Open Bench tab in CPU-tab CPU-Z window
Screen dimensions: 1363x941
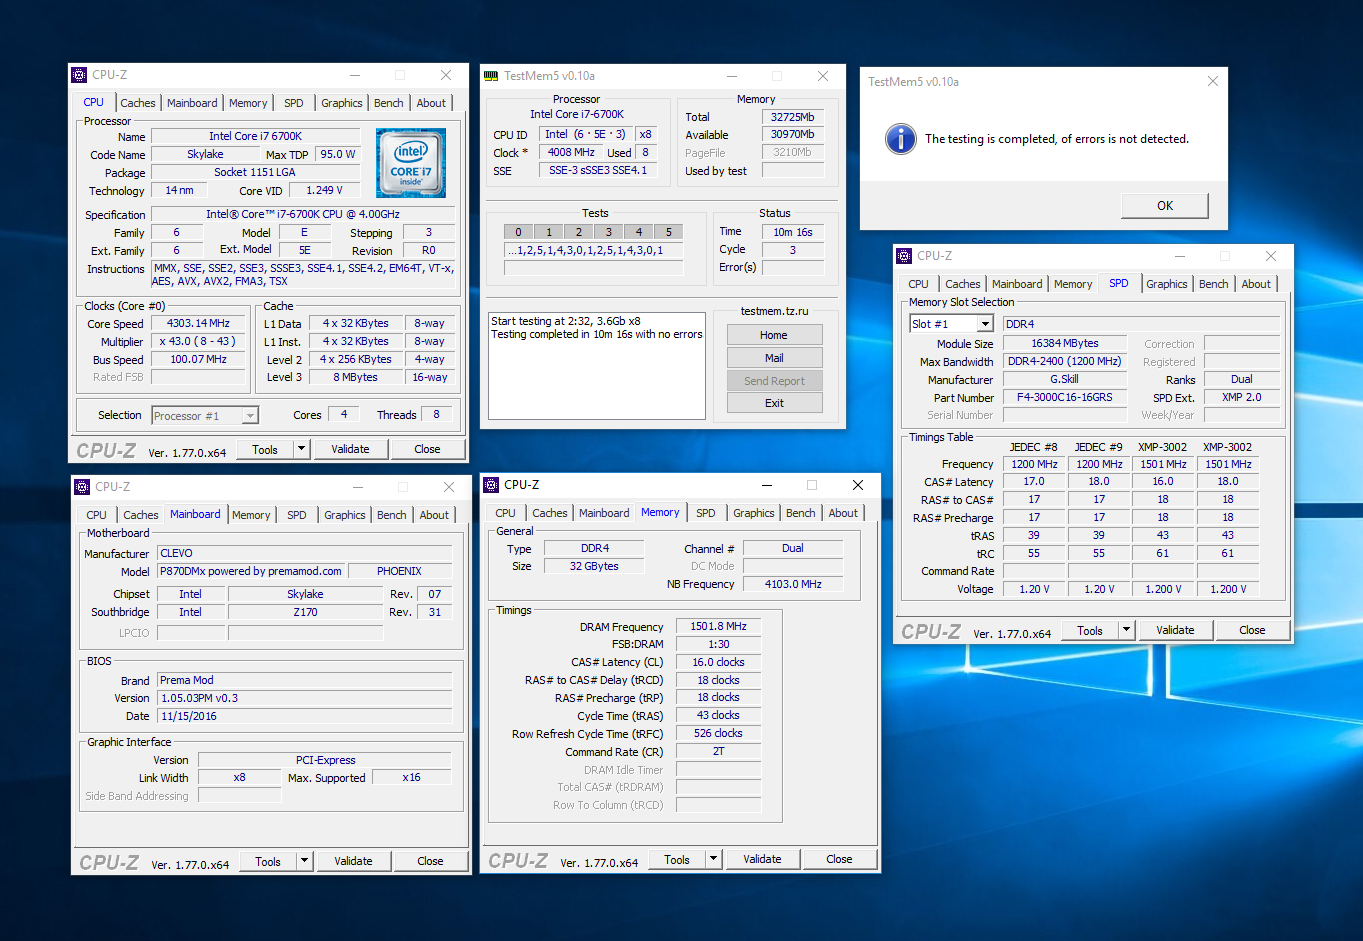coord(389,103)
